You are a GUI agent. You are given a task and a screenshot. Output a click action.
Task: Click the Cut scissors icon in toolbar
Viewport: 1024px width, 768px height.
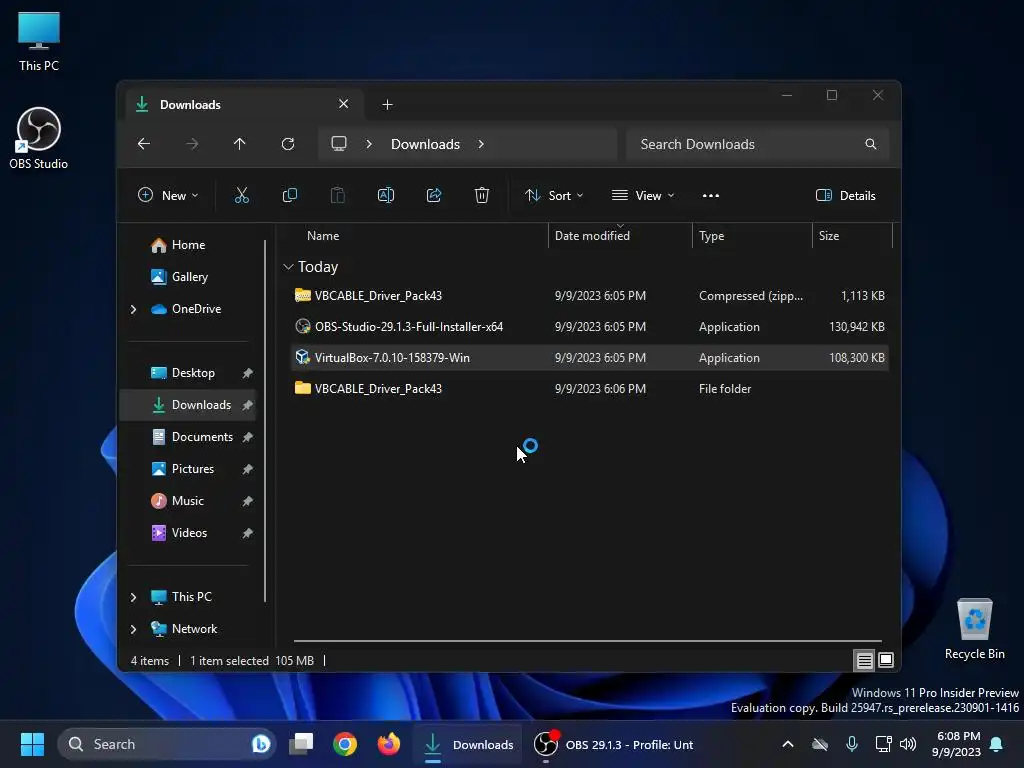pos(242,195)
